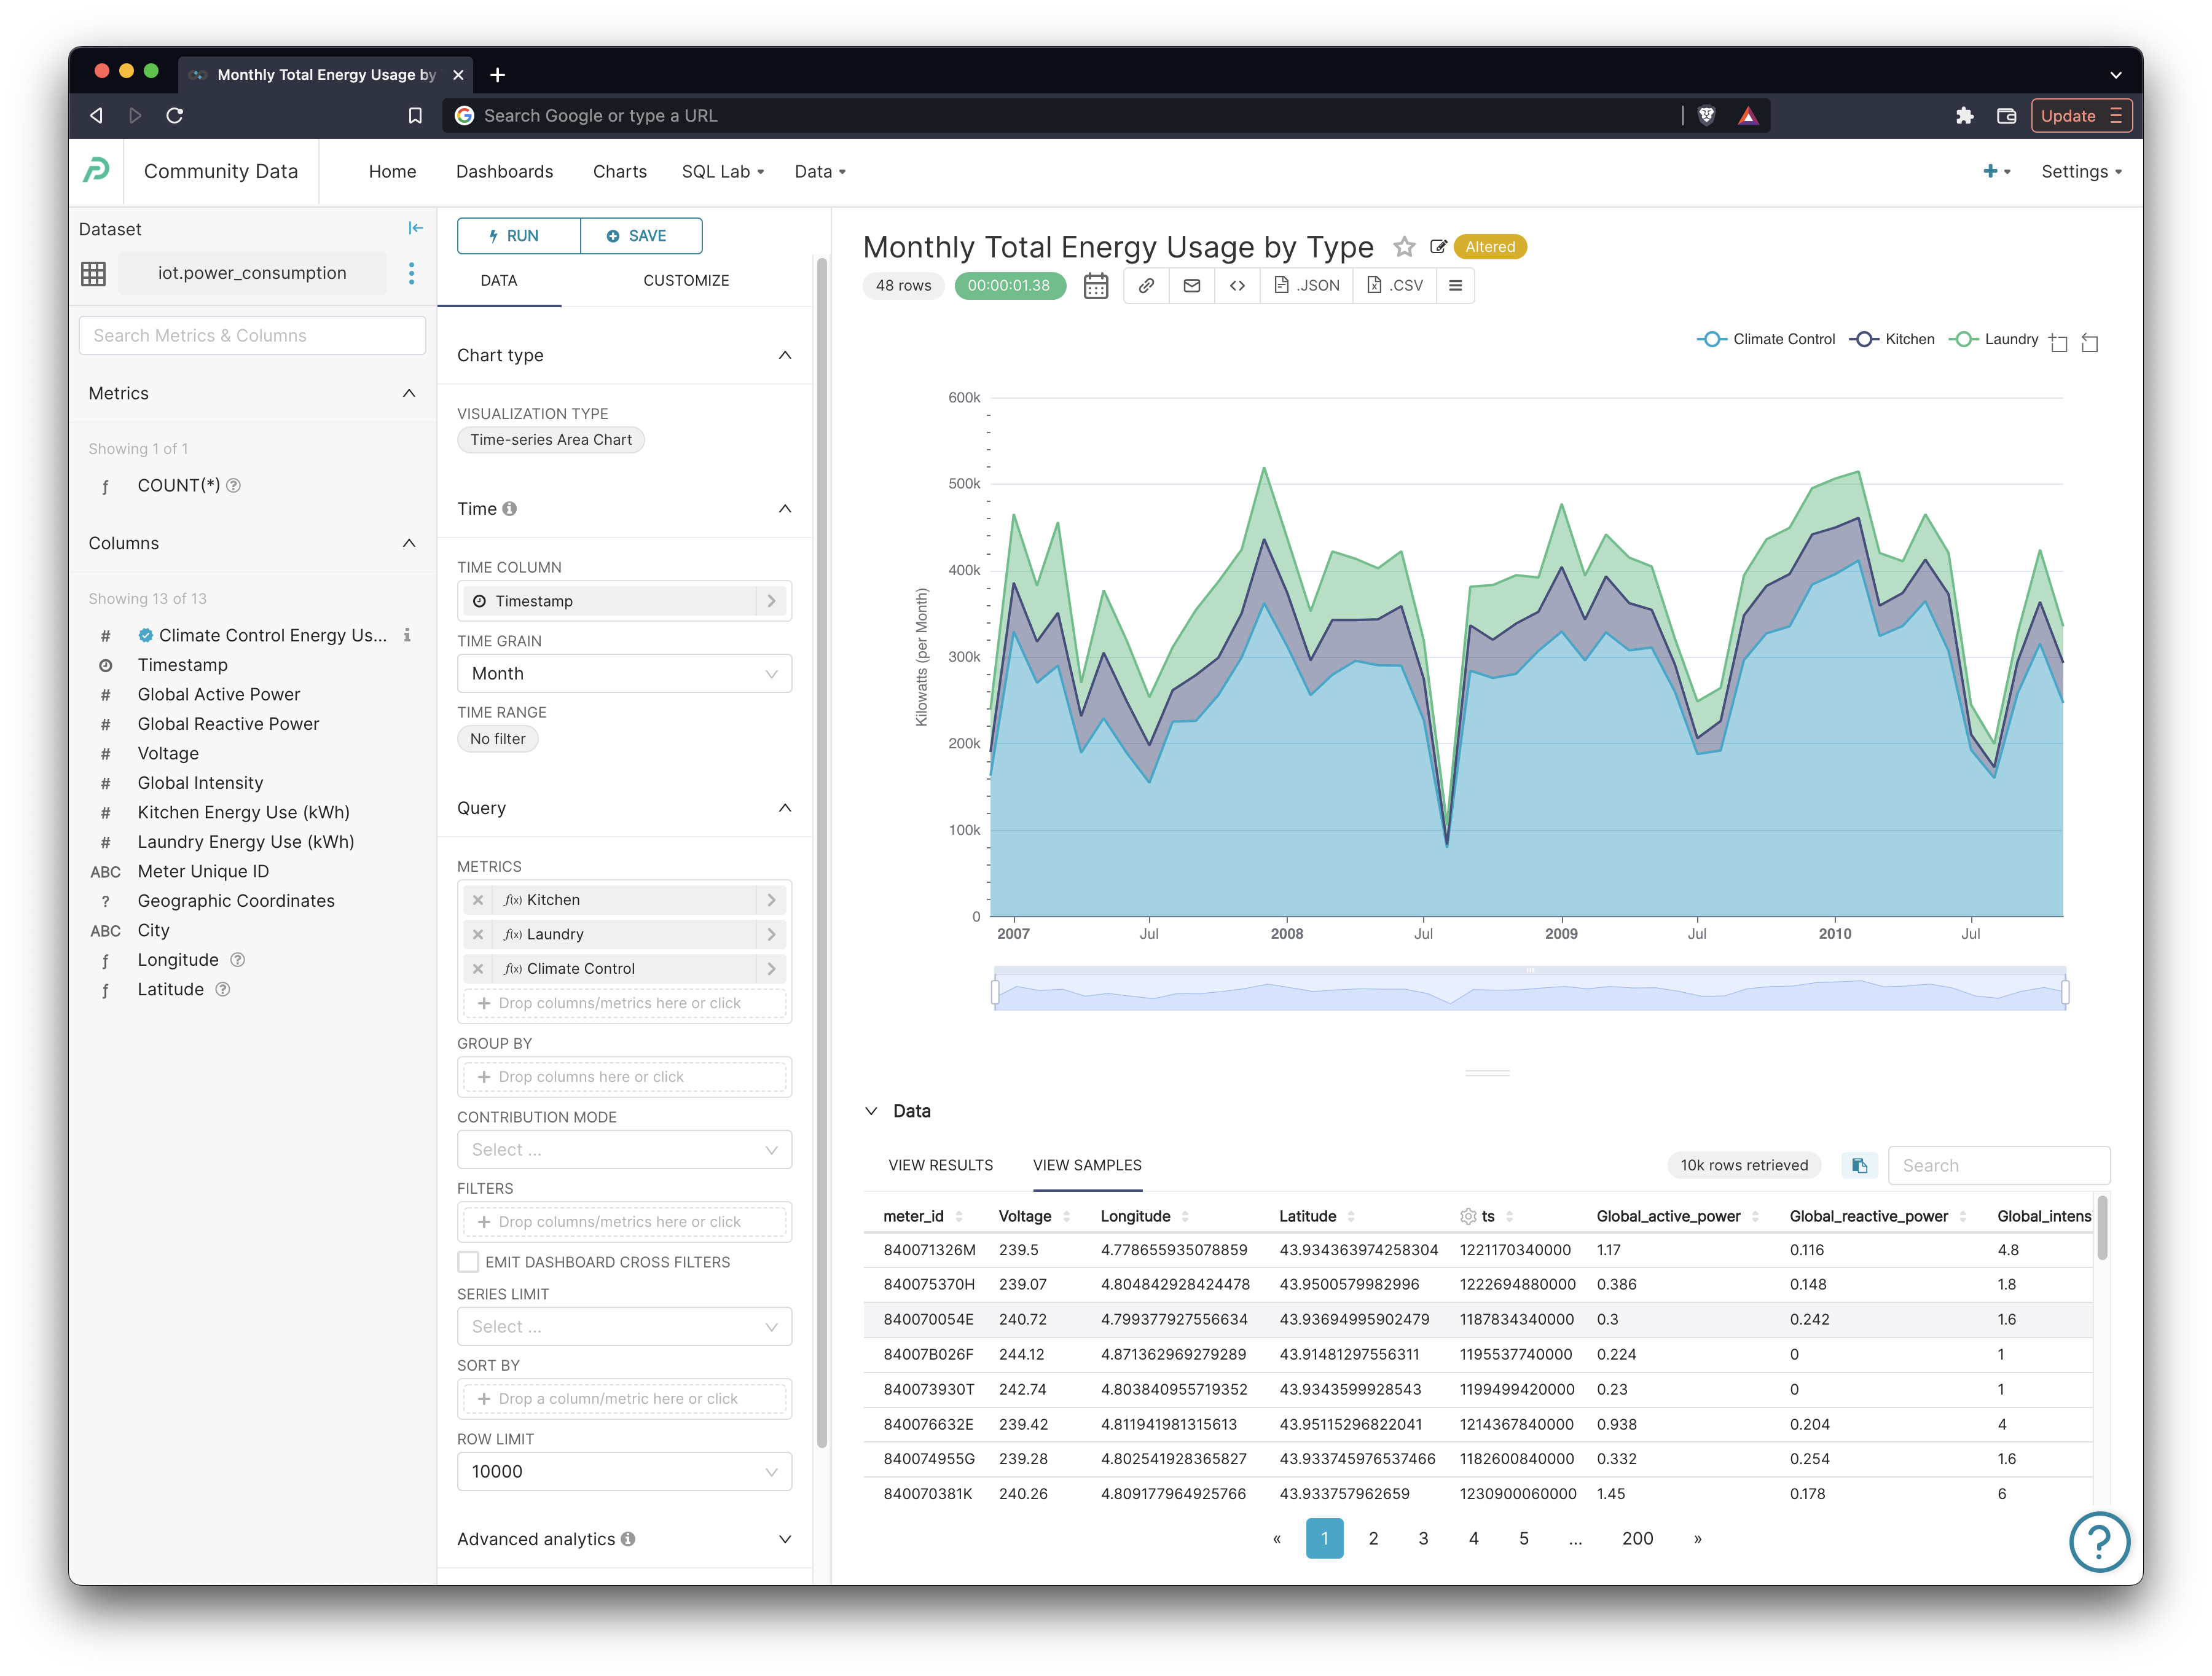Open the calendar annotation icon

(1096, 286)
